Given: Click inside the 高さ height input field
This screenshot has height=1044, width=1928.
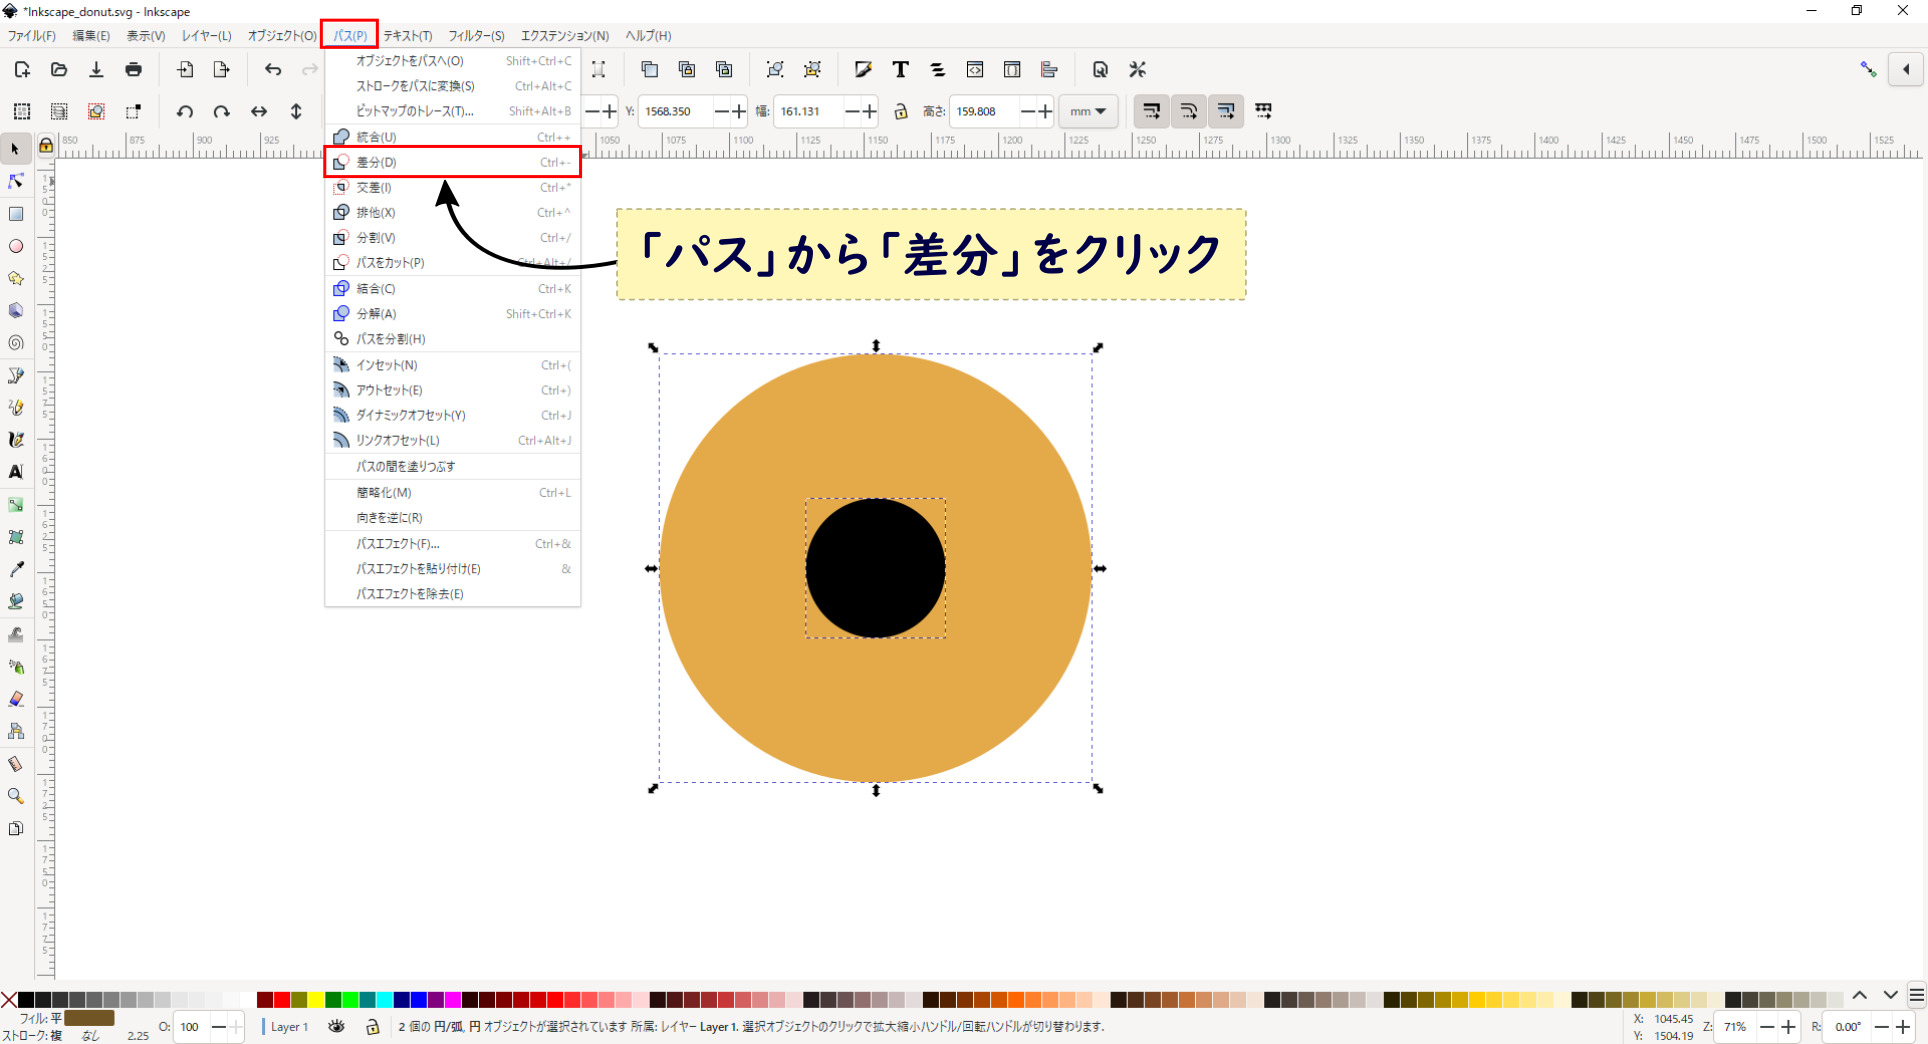Looking at the screenshot, I should 985,111.
